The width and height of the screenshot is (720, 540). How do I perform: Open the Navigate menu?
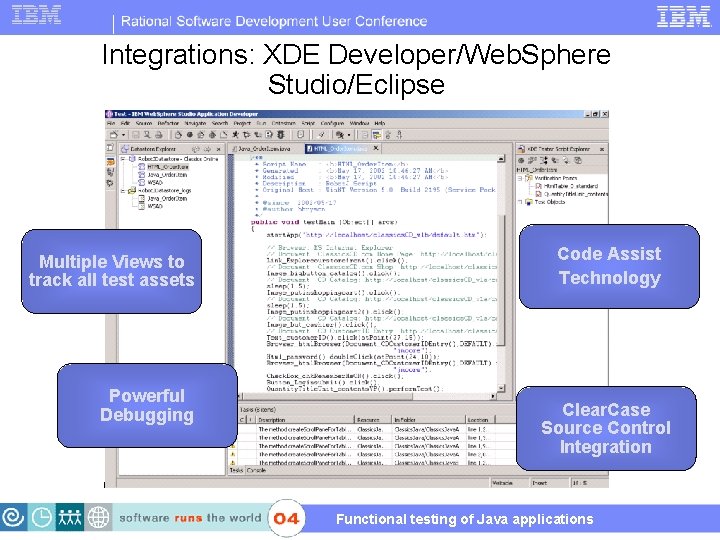(x=195, y=123)
